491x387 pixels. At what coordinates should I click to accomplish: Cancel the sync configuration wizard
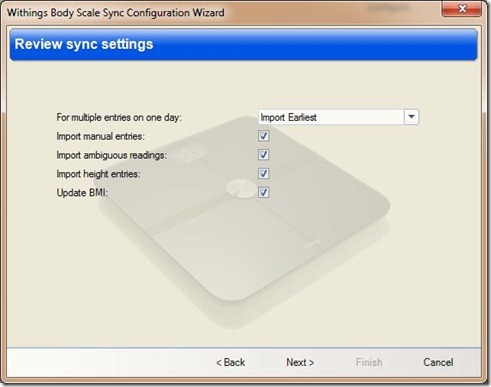pos(438,362)
